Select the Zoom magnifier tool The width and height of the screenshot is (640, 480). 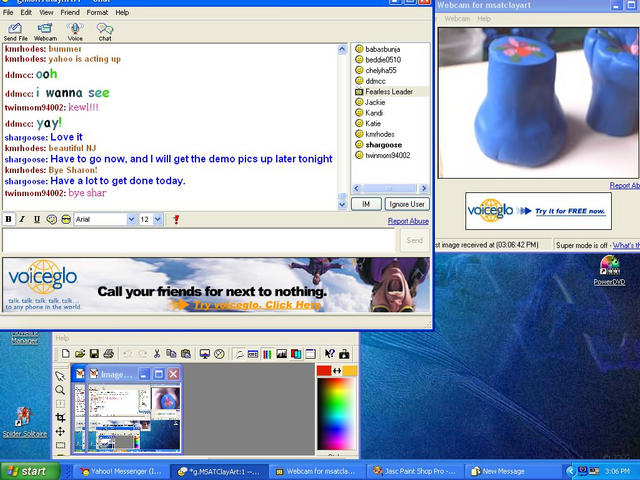point(60,390)
